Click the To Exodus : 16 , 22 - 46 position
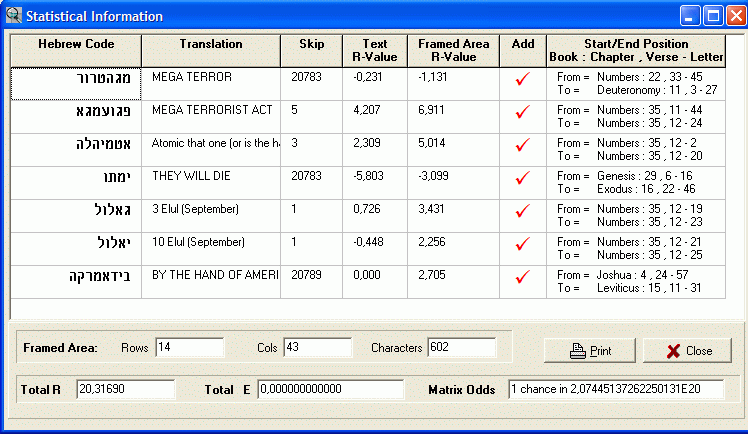 (626, 189)
